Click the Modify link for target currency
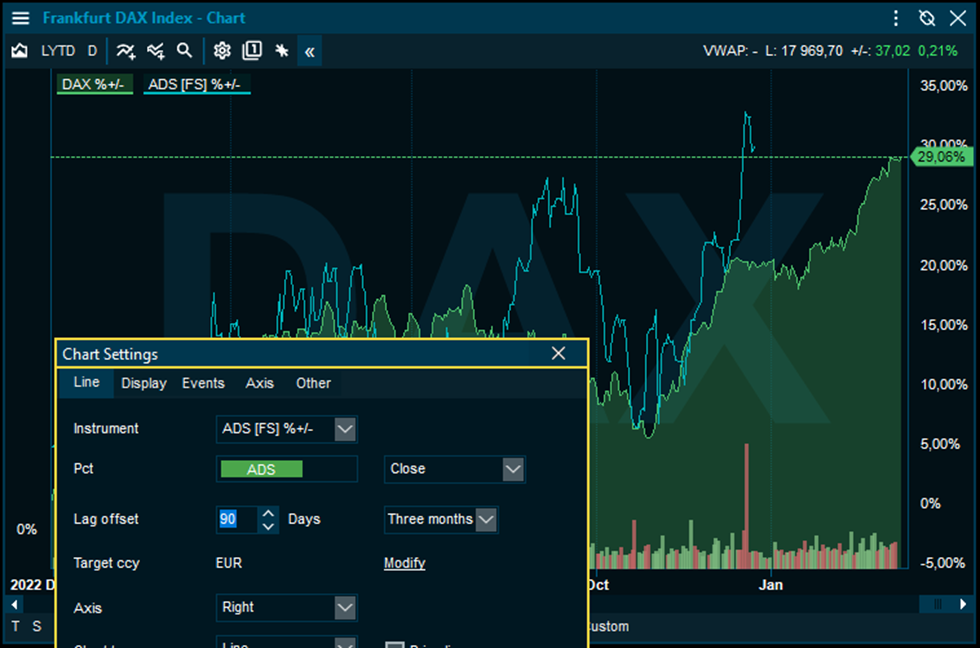 coord(405,563)
